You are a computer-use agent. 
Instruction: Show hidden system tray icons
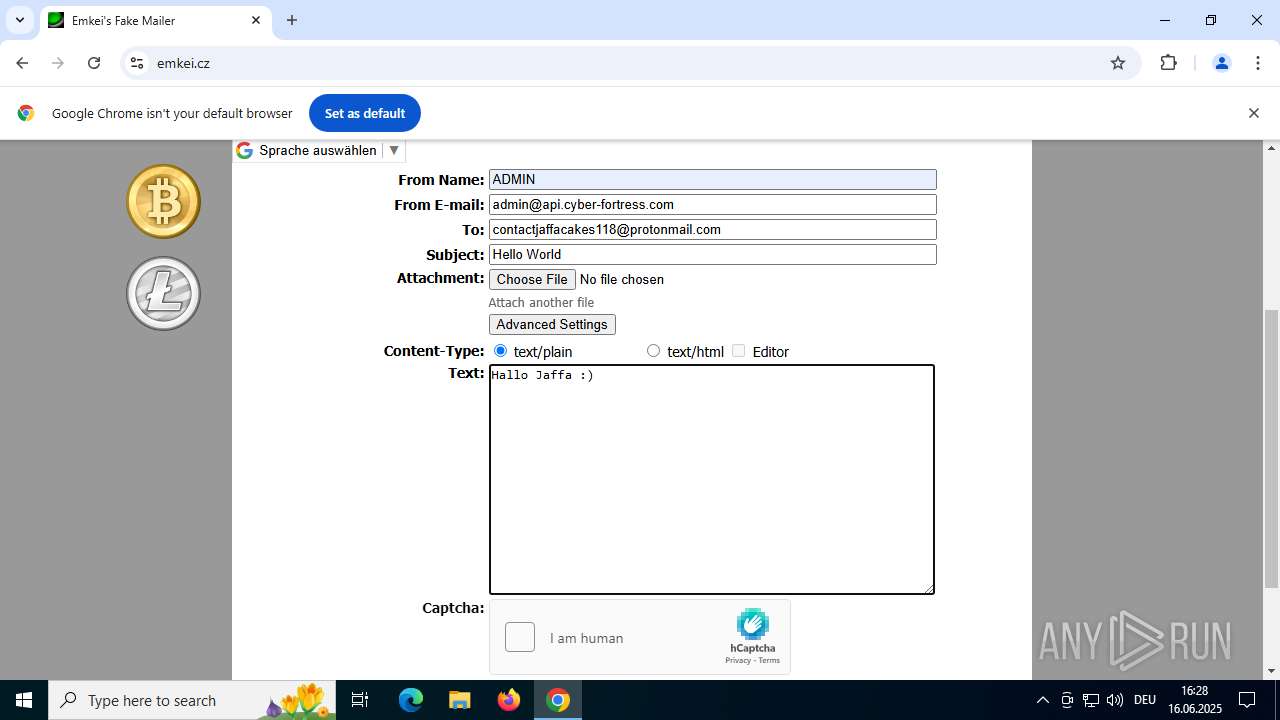(x=1042, y=700)
